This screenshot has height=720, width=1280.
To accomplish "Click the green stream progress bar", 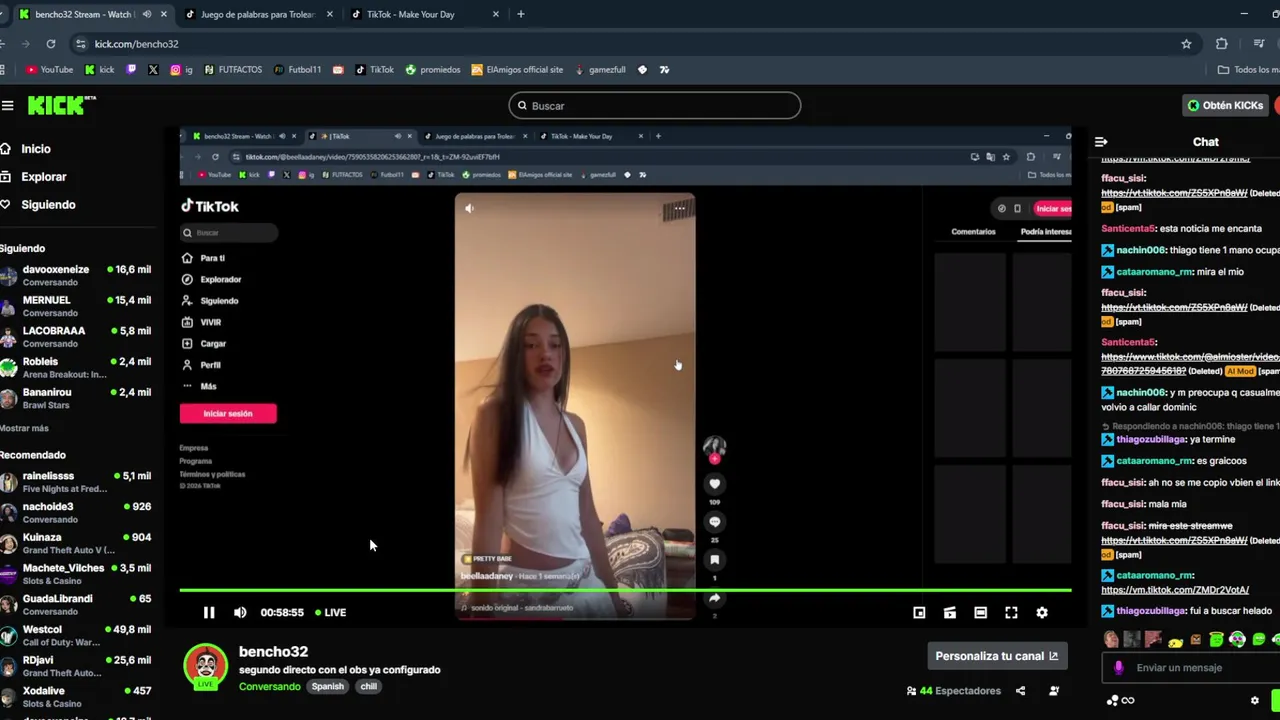I will click(625, 590).
